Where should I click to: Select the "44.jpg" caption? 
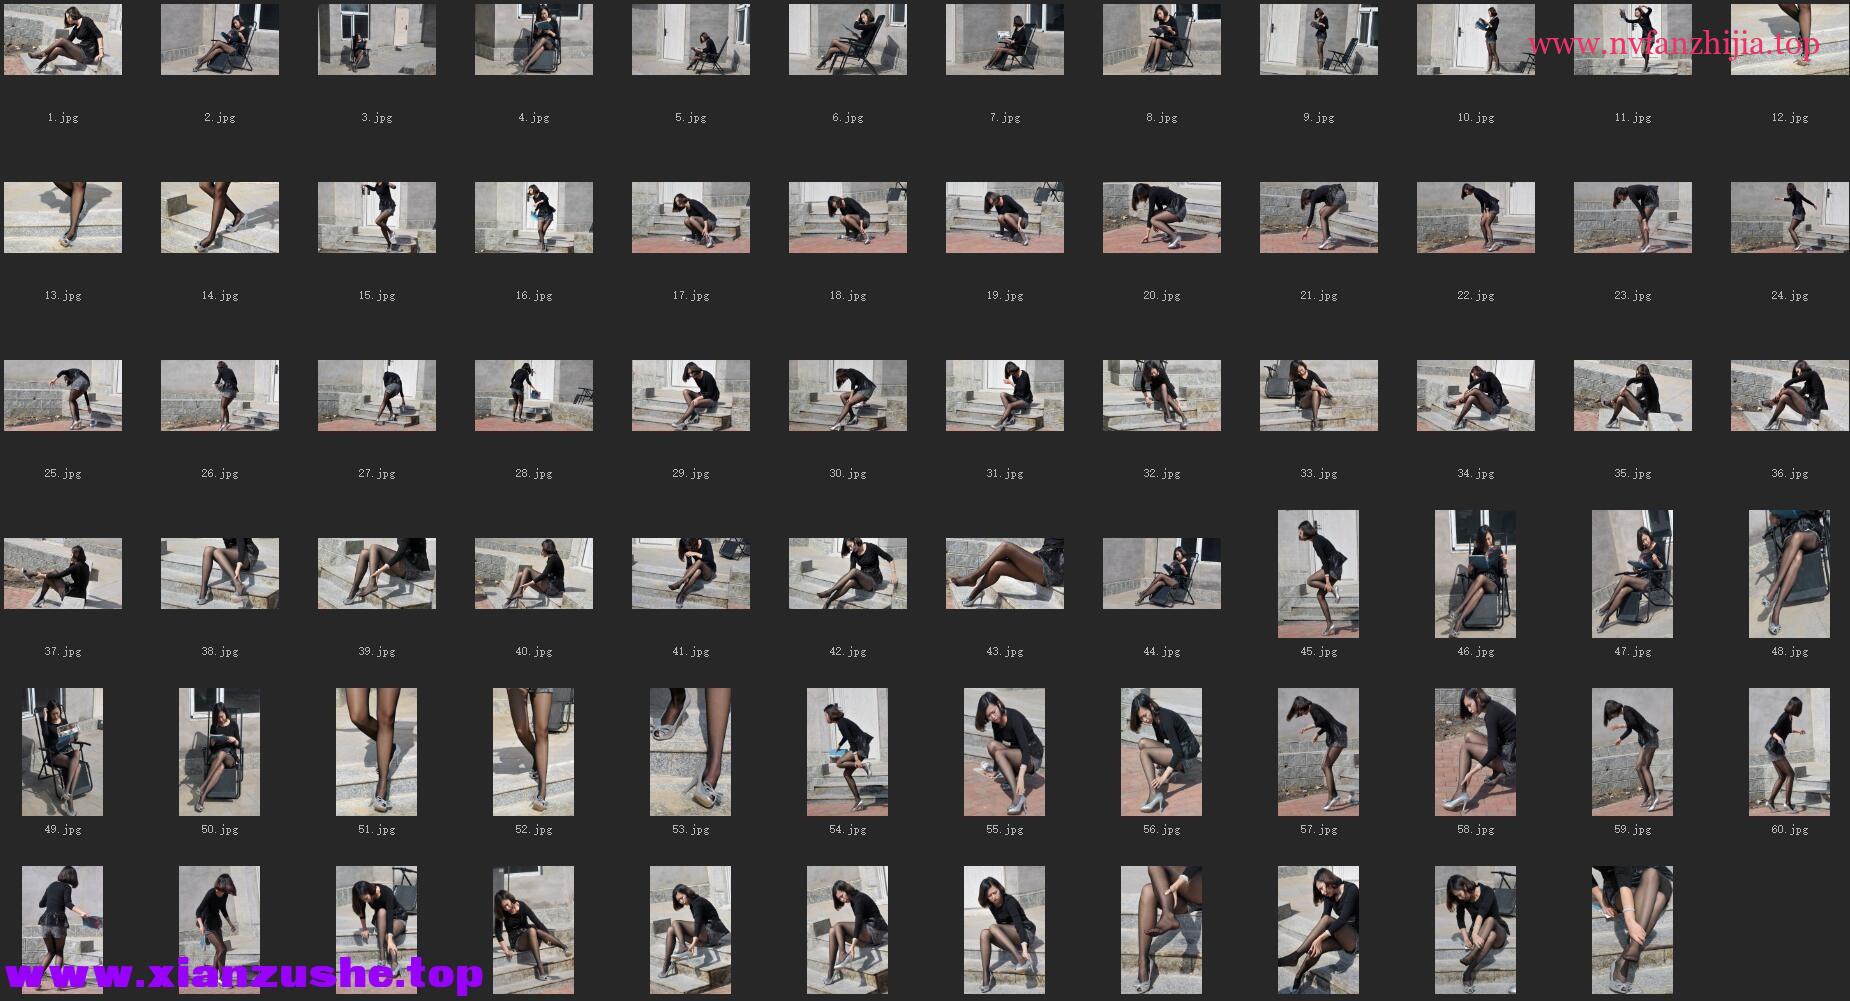coord(1162,652)
